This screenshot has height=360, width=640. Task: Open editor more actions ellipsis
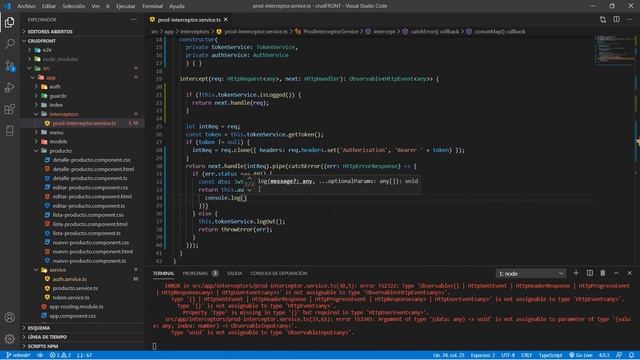point(630,20)
